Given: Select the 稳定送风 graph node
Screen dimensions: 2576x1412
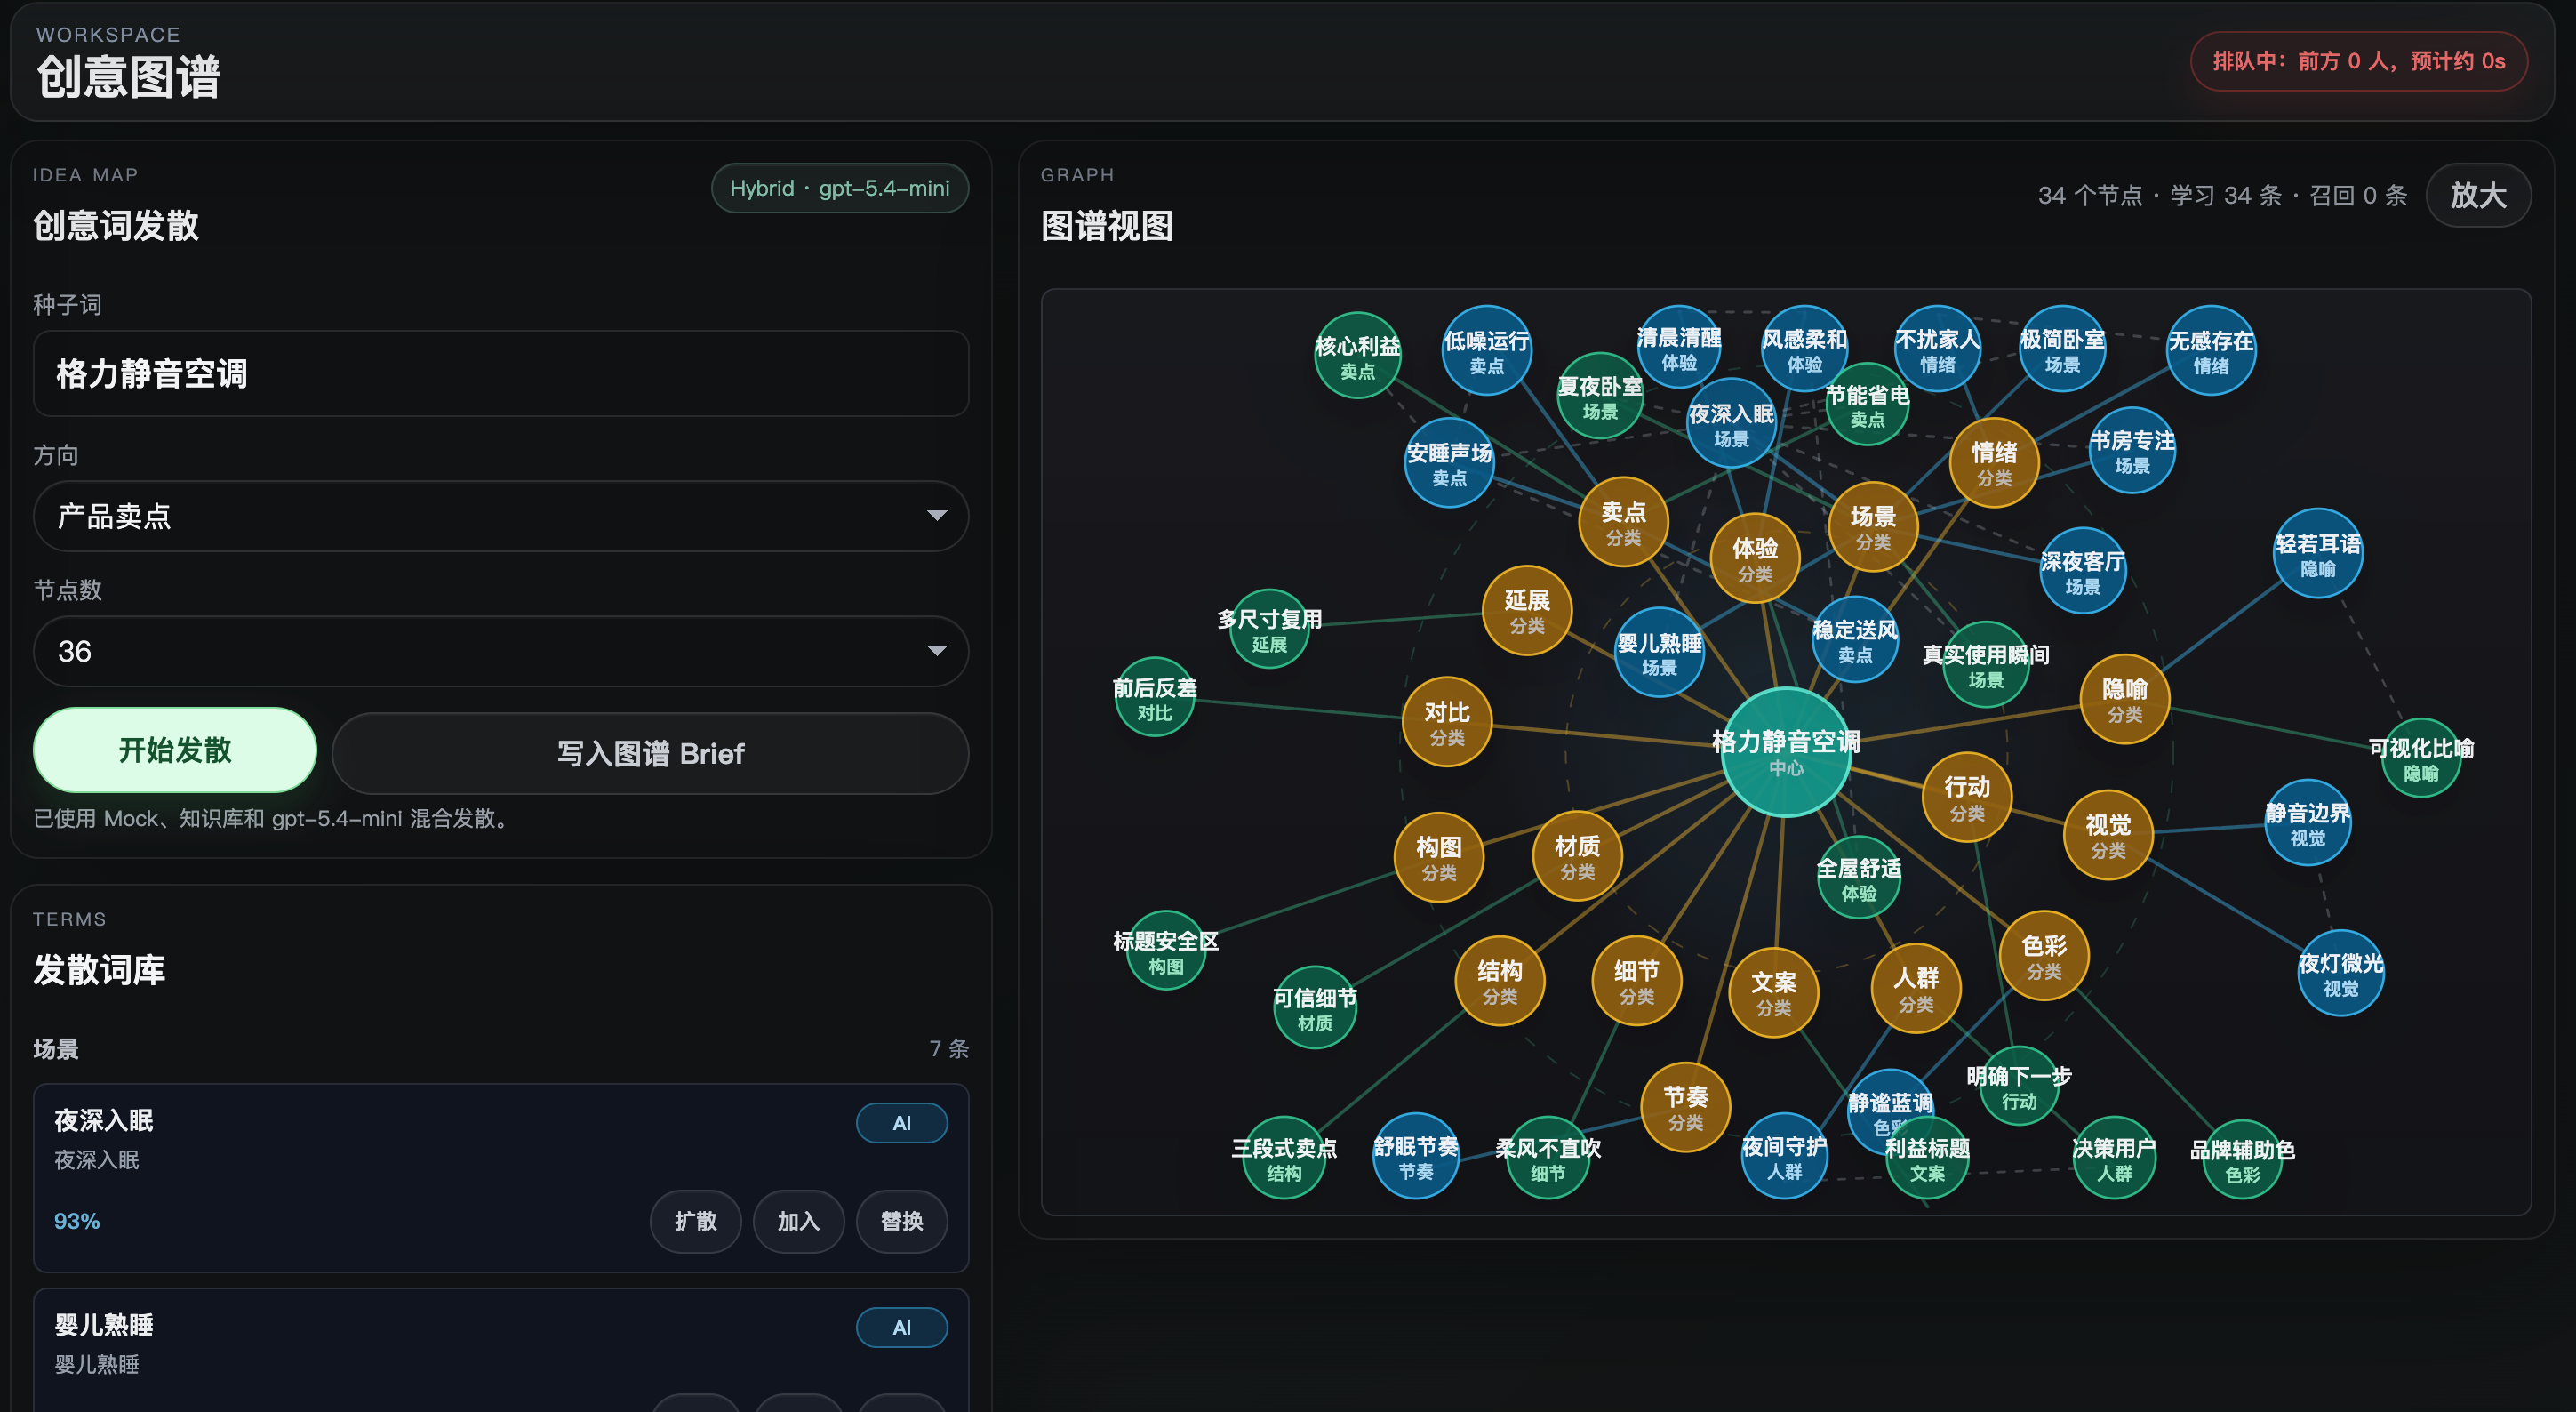Looking at the screenshot, I should [1855, 639].
